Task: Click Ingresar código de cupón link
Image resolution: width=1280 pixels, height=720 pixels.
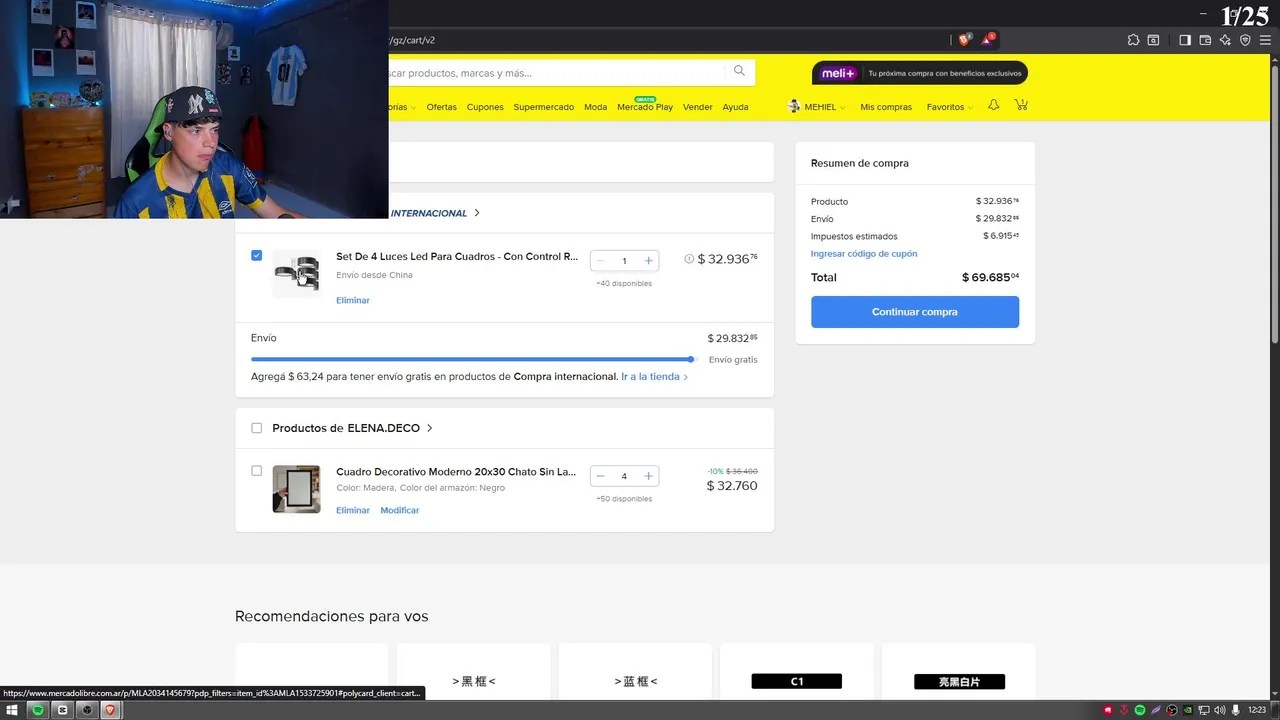Action: (x=864, y=254)
